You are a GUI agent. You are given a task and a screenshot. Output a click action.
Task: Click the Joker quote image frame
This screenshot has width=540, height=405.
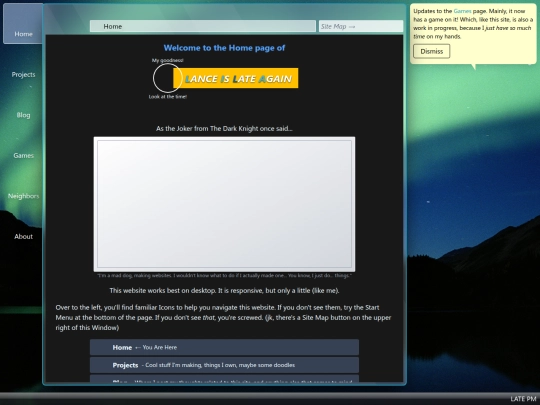(224, 204)
